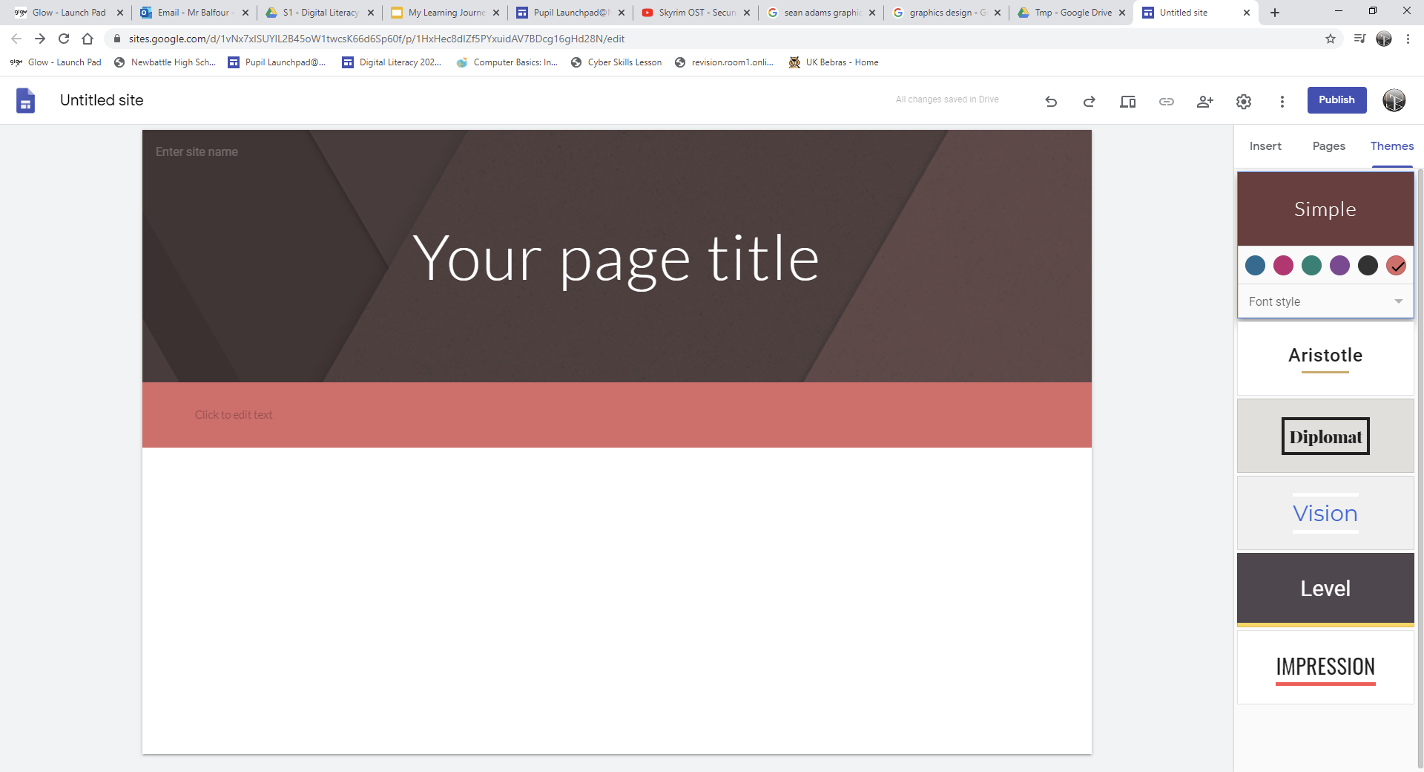
Task: Click the Google Sites home logo
Action: point(26,101)
